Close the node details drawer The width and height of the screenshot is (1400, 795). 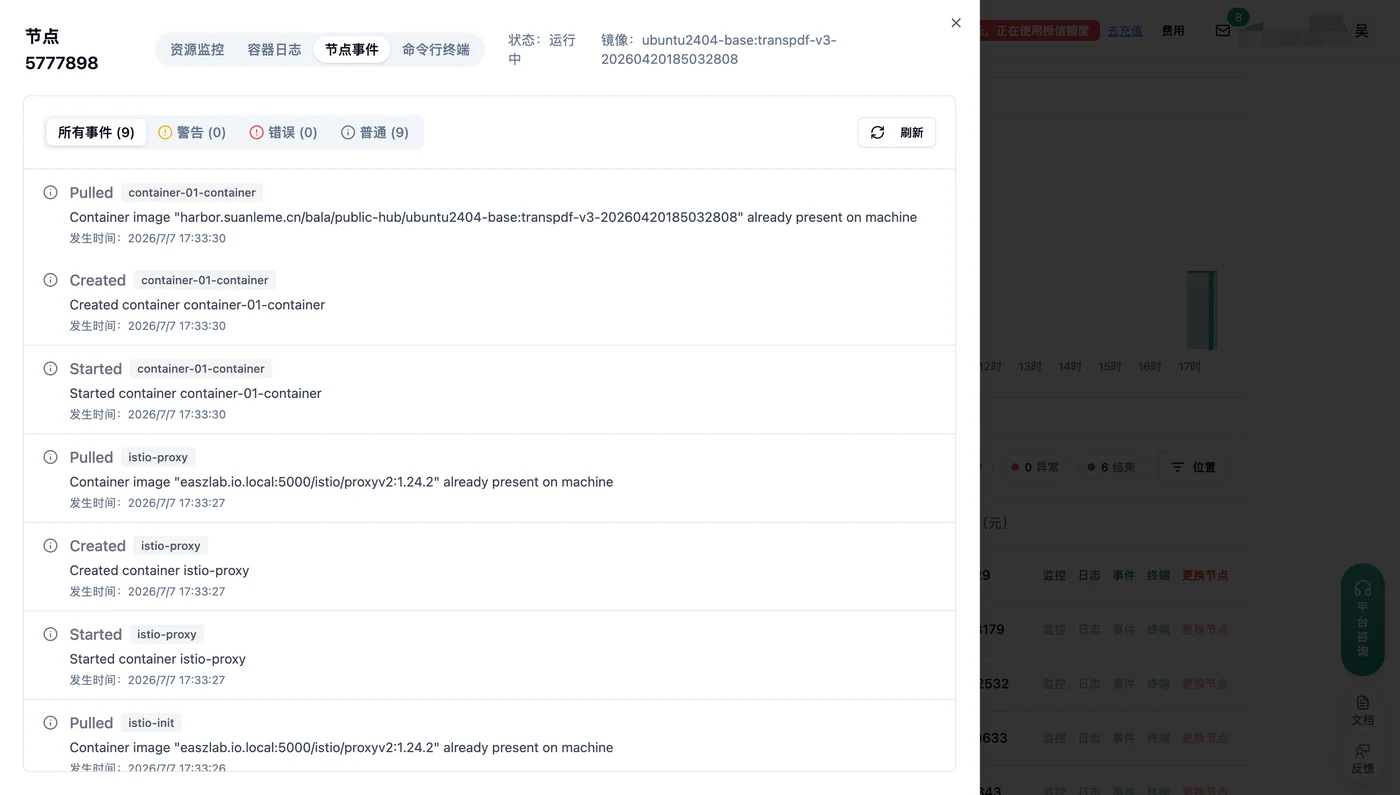click(956, 23)
